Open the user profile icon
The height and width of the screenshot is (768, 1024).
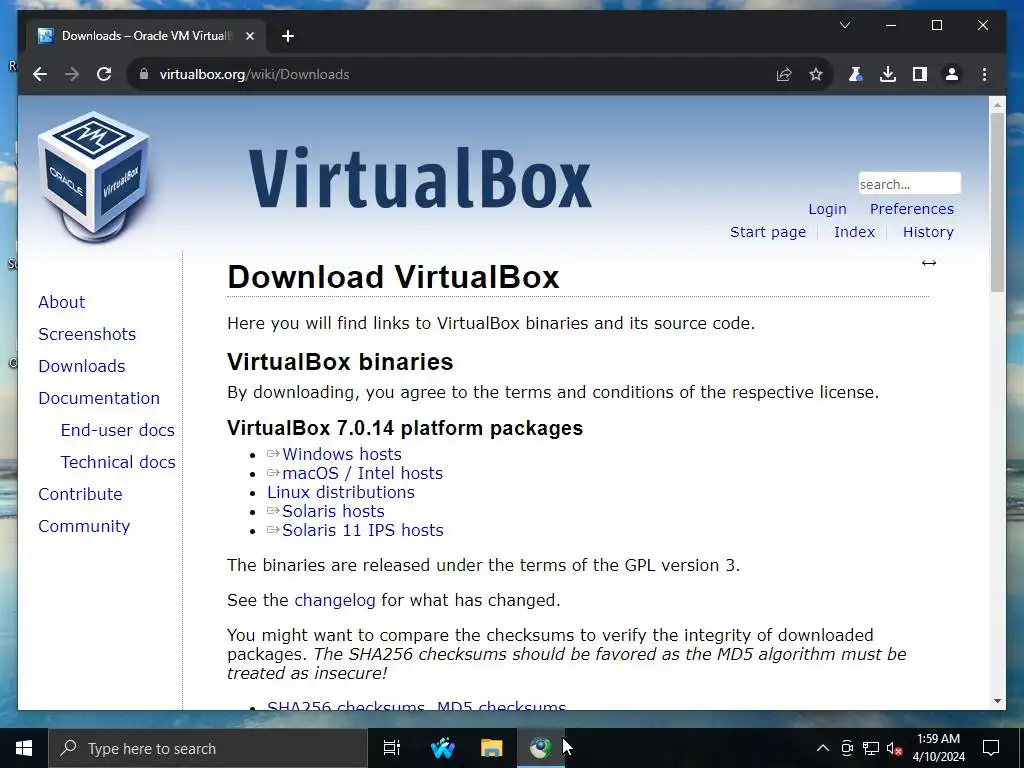(x=952, y=74)
